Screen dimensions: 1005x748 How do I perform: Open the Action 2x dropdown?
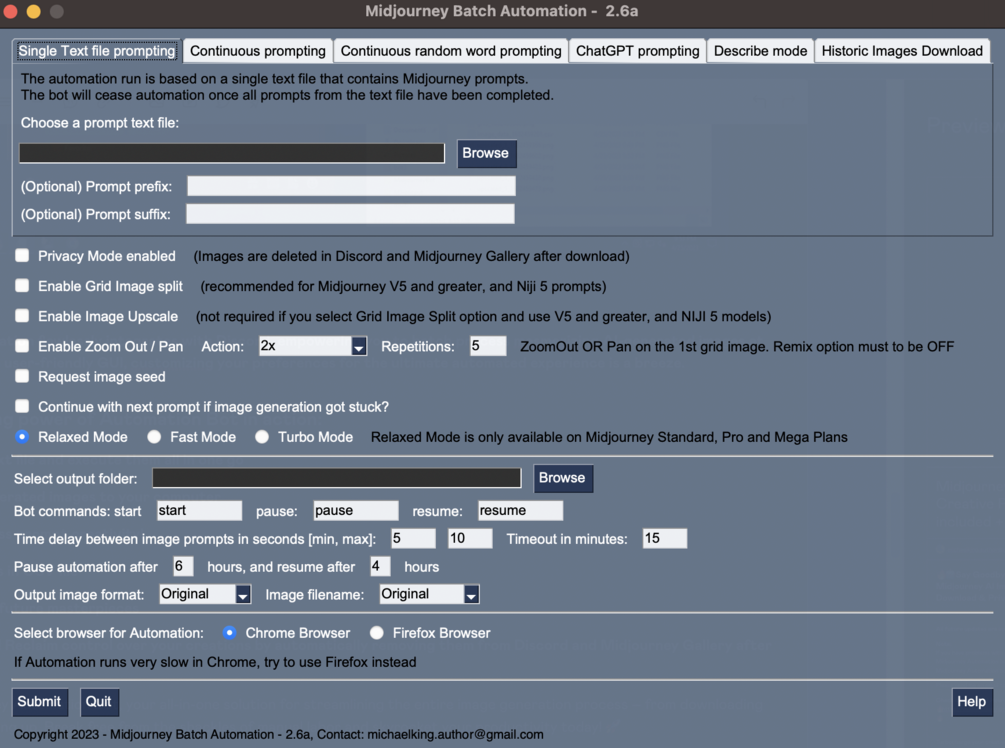[x=313, y=346]
